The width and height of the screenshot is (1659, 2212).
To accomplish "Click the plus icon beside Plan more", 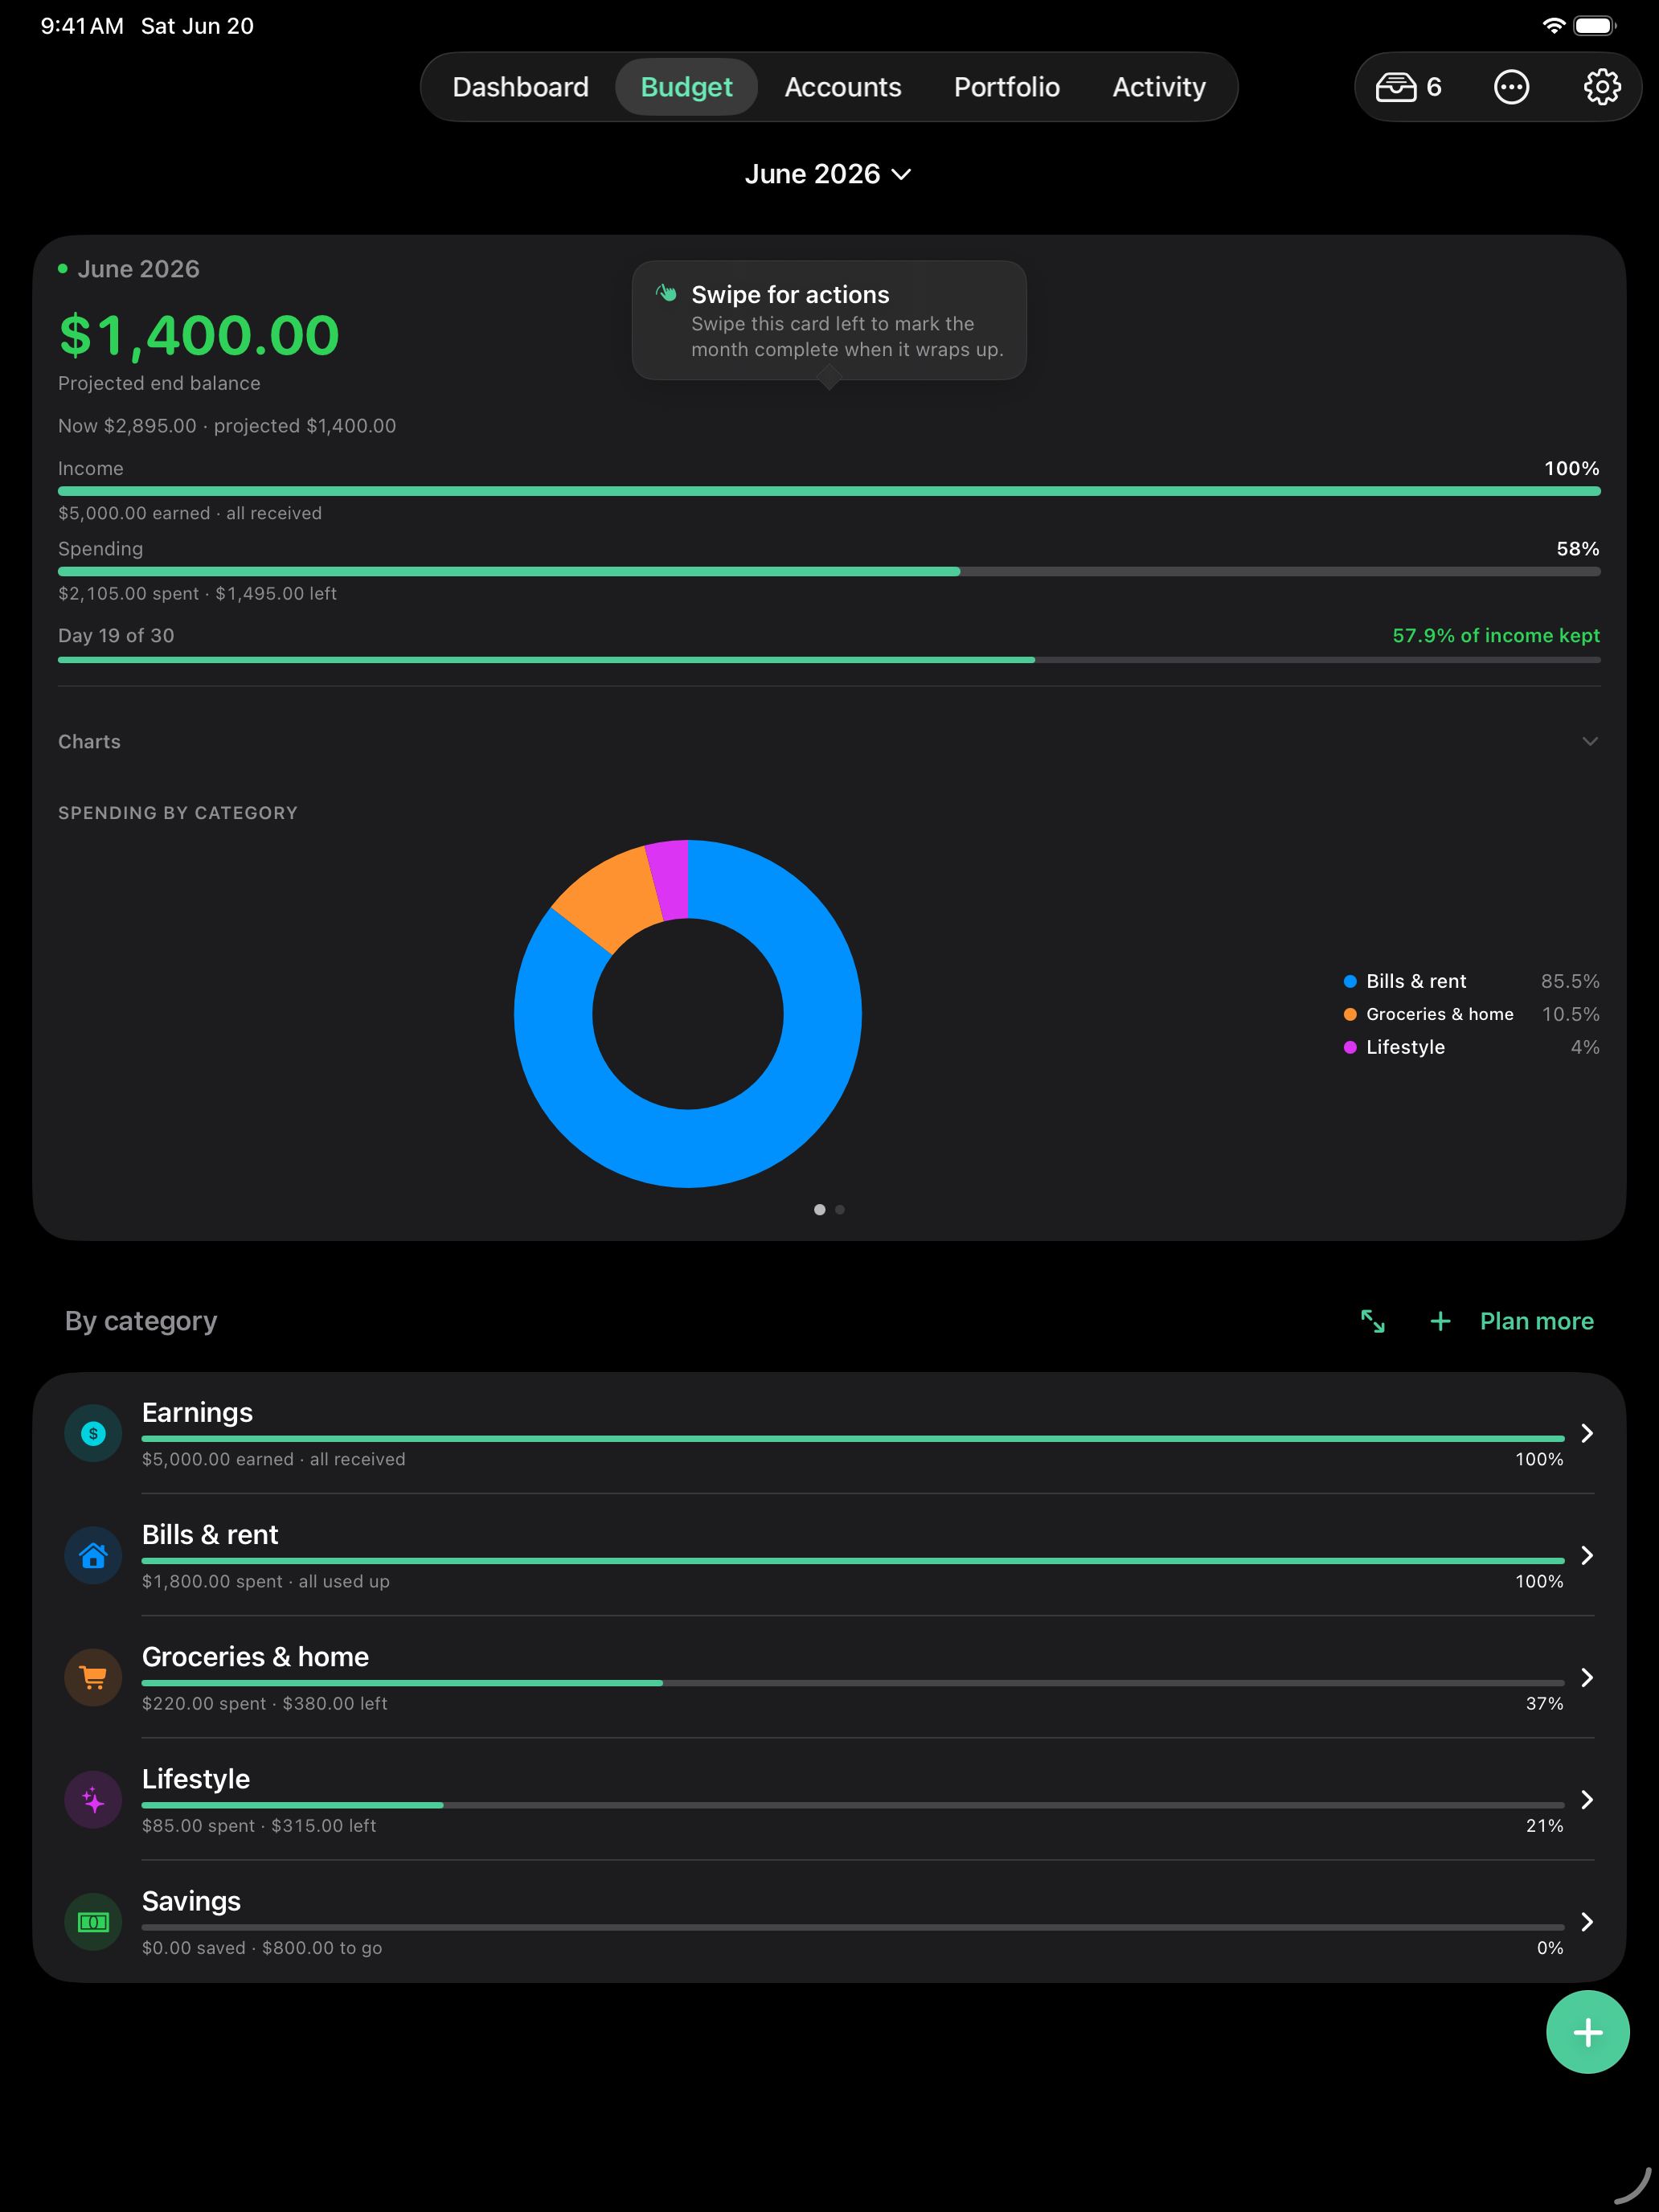I will pos(1440,1321).
